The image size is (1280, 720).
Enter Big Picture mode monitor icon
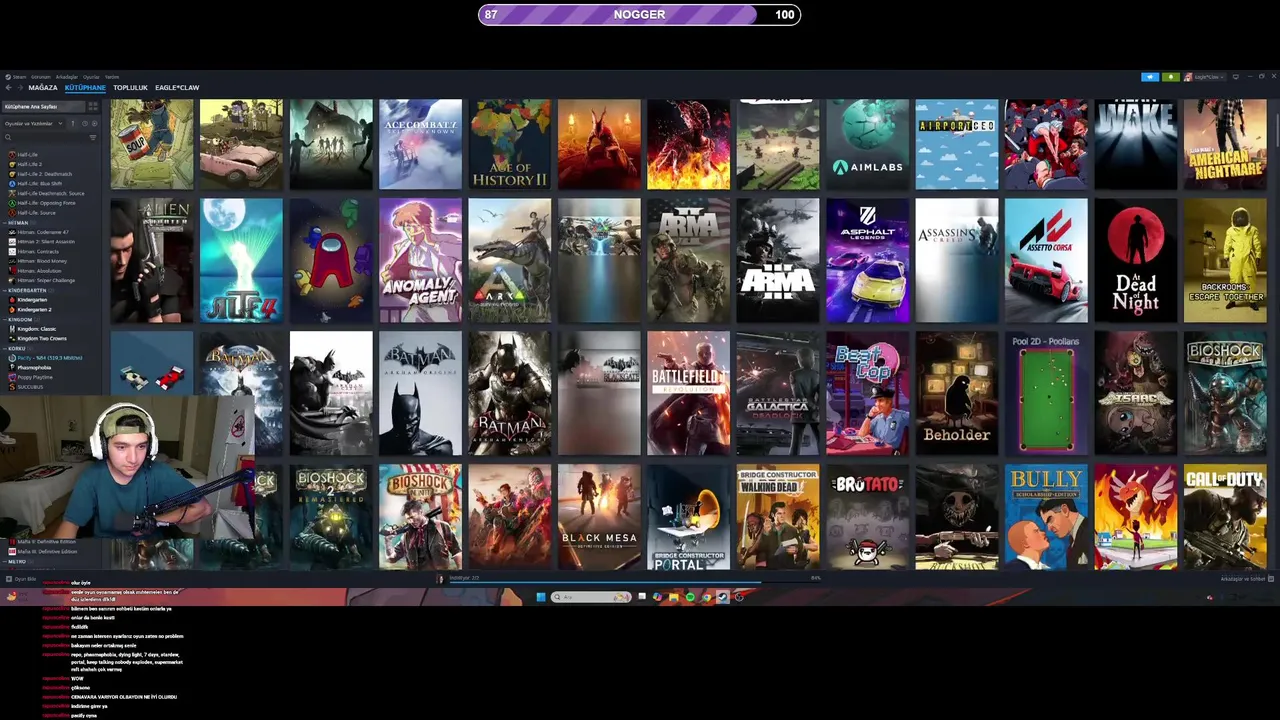point(1236,77)
